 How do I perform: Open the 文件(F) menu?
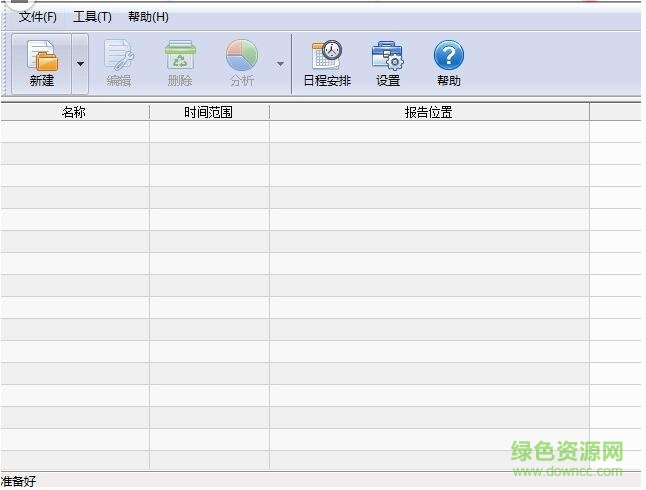[x=38, y=17]
